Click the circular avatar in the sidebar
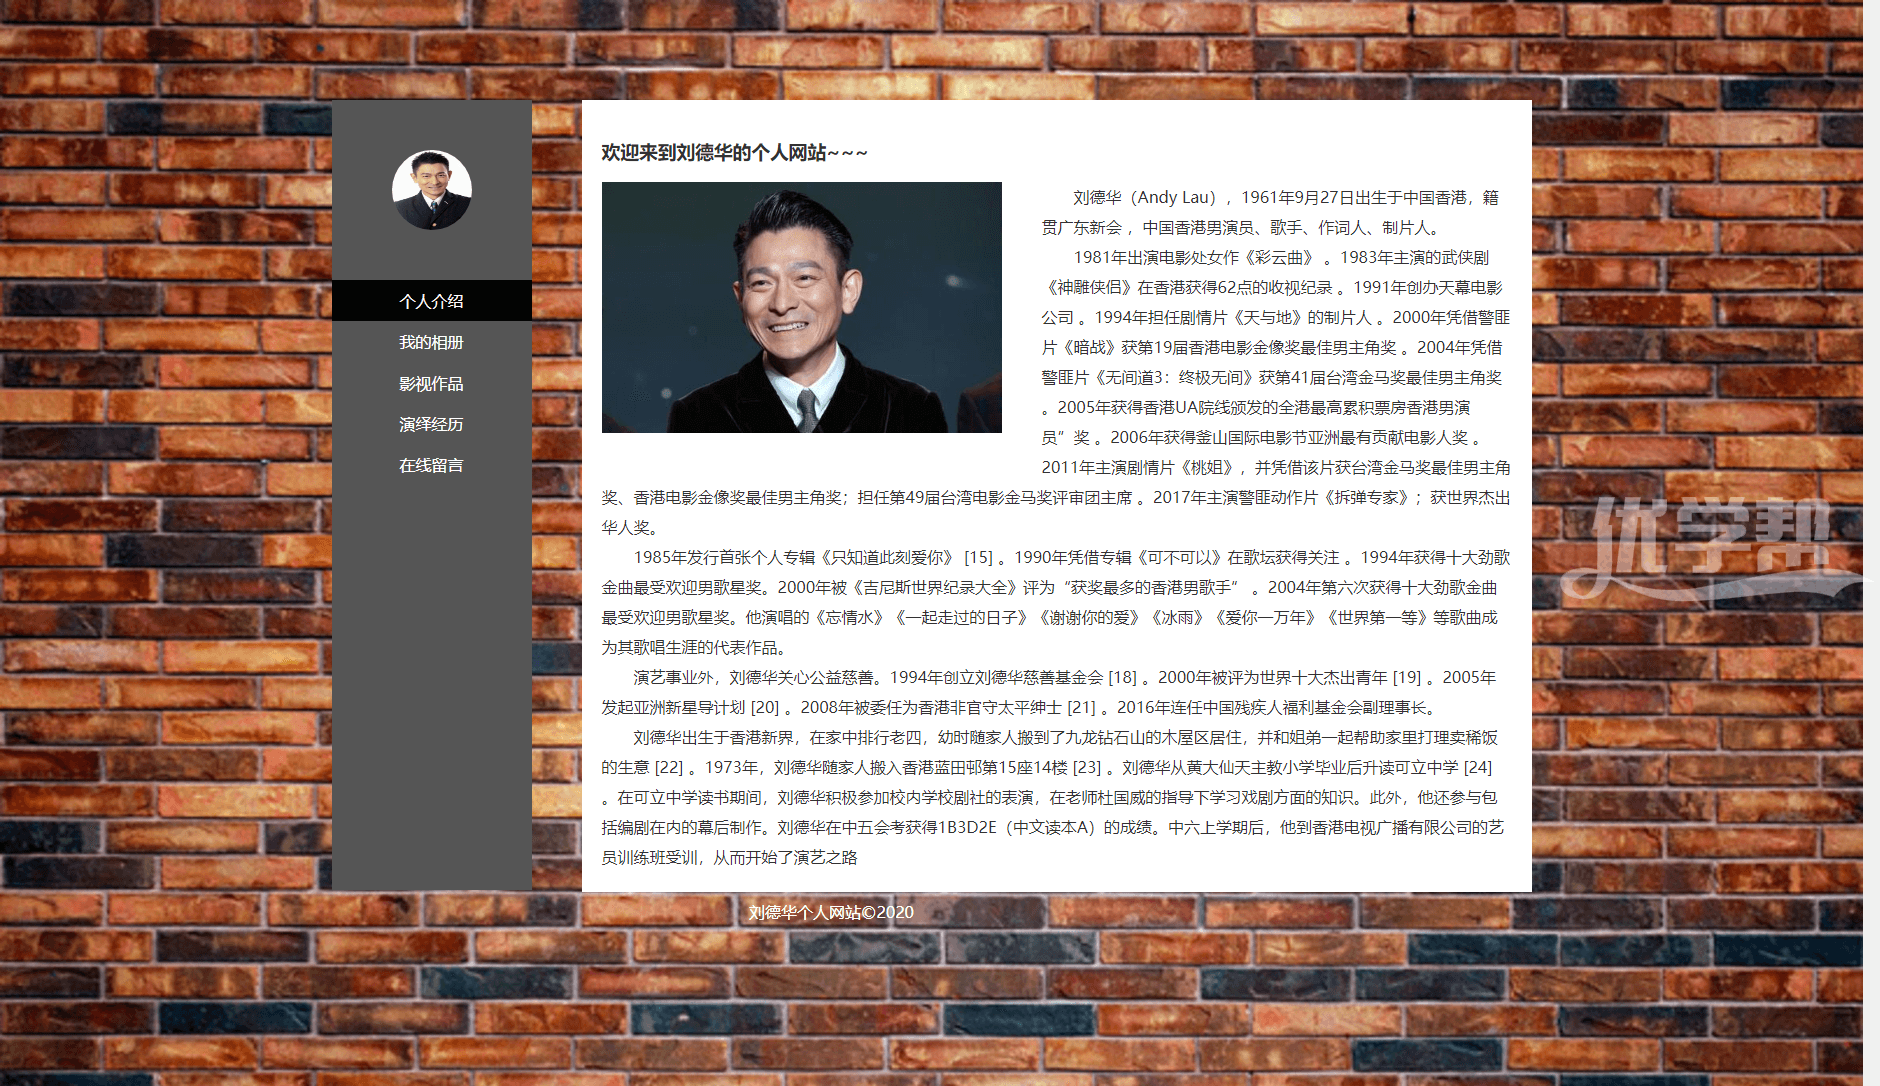 click(x=431, y=190)
